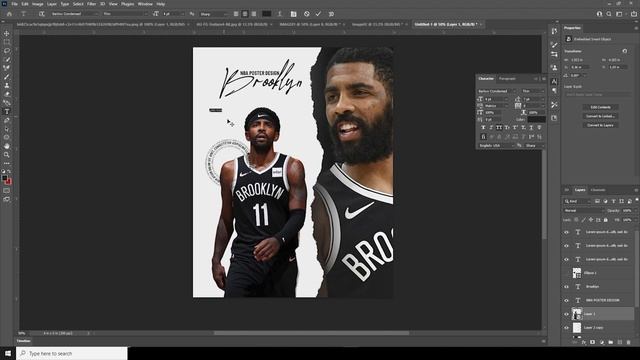This screenshot has height=360, width=640.
Task: Click Convert to Linked button
Action: 600,116
